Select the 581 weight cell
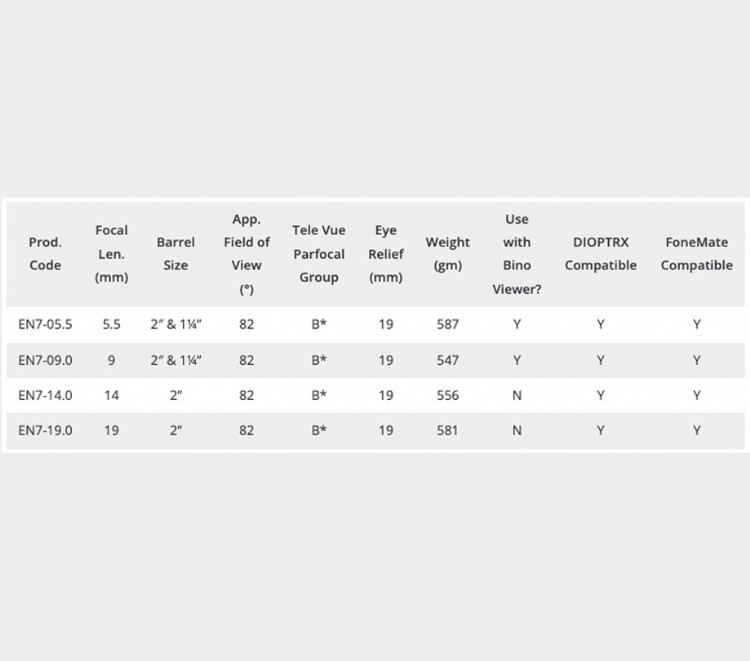Image resolution: width=750 pixels, height=661 pixels. (447, 430)
